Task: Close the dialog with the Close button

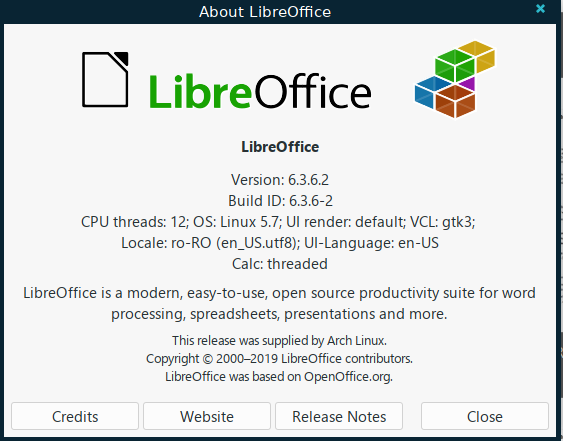Action: 485,416
